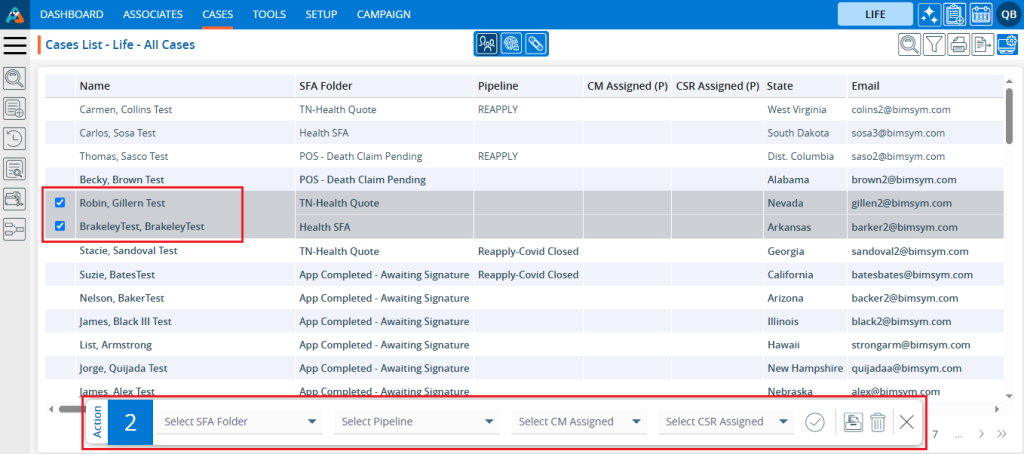Uncheck the Robin, Gillern Test row checkbox
The height and width of the screenshot is (454, 1024).
point(60,202)
